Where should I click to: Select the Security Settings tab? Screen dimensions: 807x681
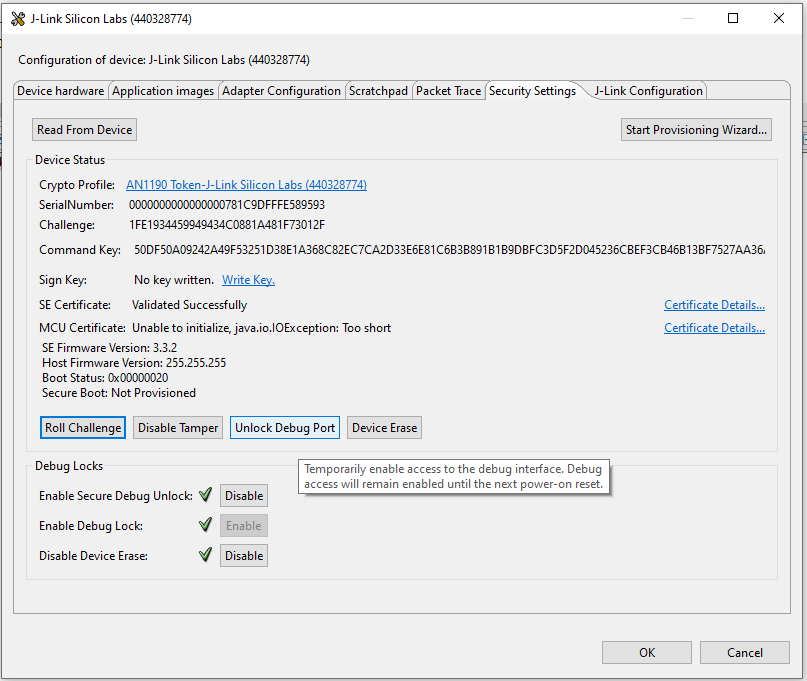pyautogui.click(x=532, y=91)
